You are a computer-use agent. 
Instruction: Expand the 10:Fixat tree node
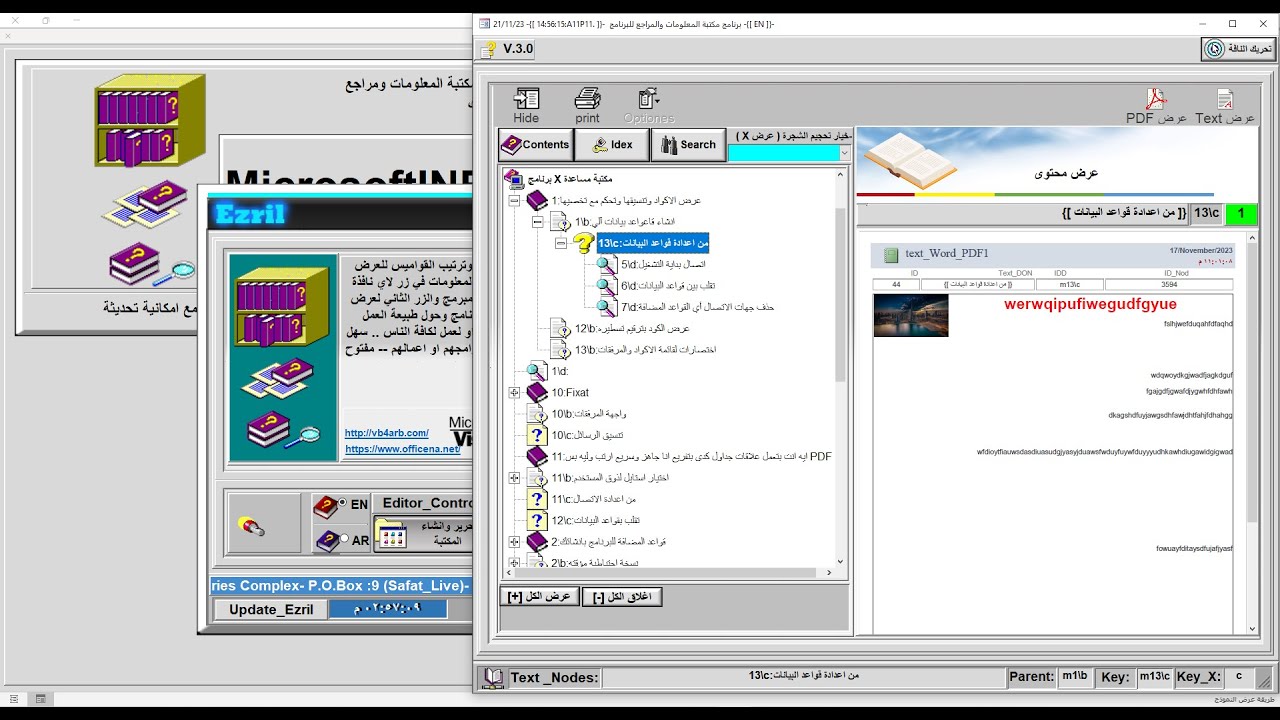(x=515, y=393)
